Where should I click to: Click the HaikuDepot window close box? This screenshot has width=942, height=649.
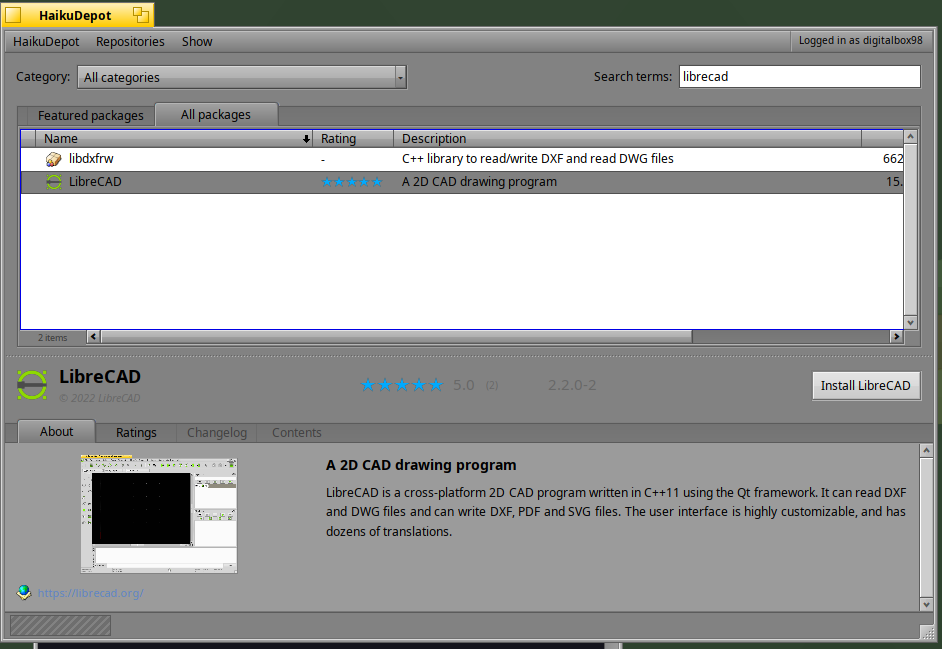(13, 15)
